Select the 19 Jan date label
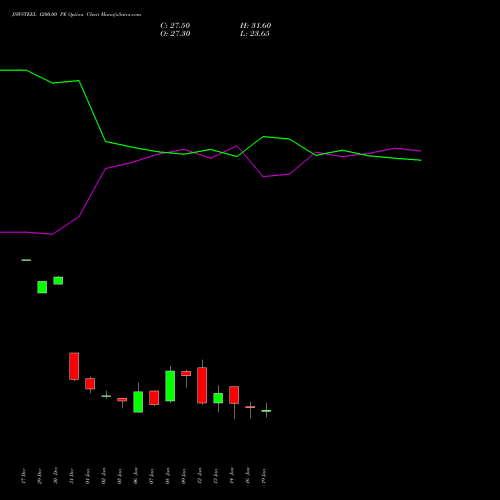 [x=264, y=476]
